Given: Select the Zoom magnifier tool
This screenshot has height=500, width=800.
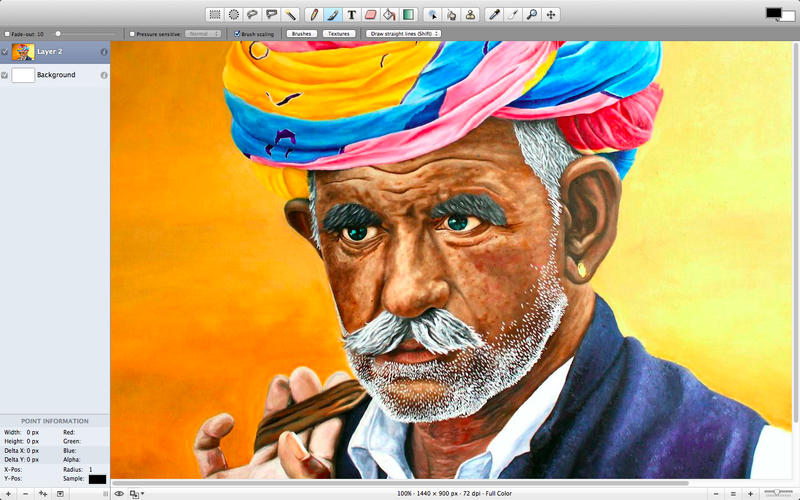Looking at the screenshot, I should 532,15.
